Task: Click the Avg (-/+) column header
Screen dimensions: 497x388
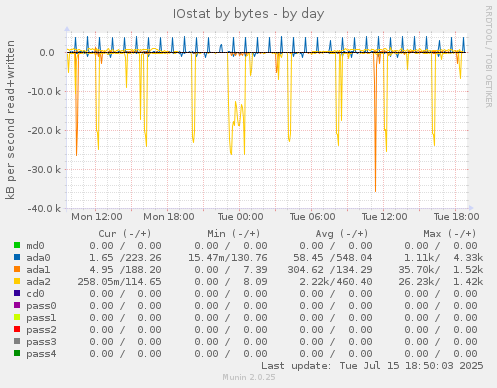Action: 342,233
